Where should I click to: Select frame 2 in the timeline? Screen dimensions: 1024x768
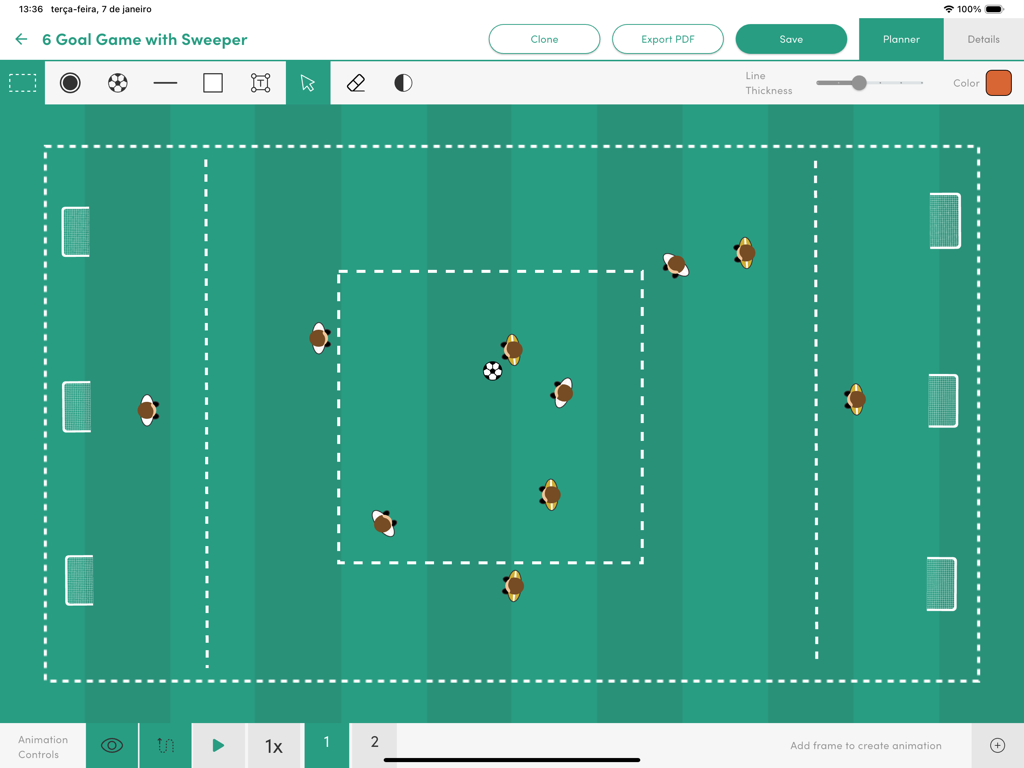tap(374, 743)
